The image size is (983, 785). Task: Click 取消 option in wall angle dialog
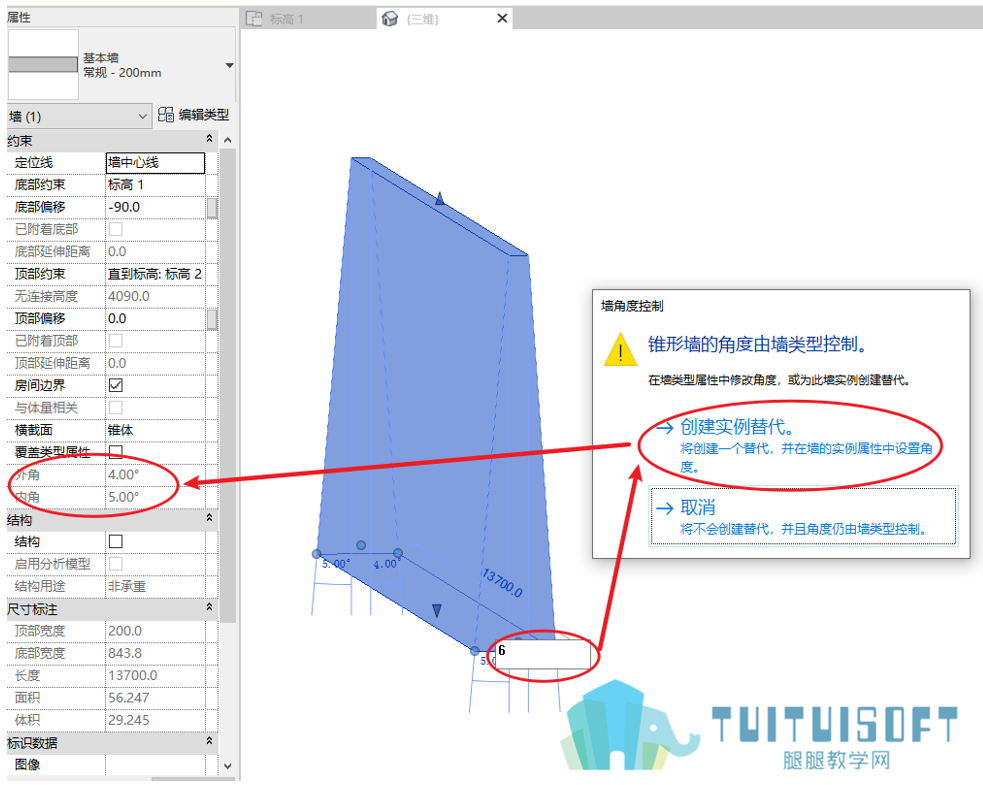(x=803, y=516)
